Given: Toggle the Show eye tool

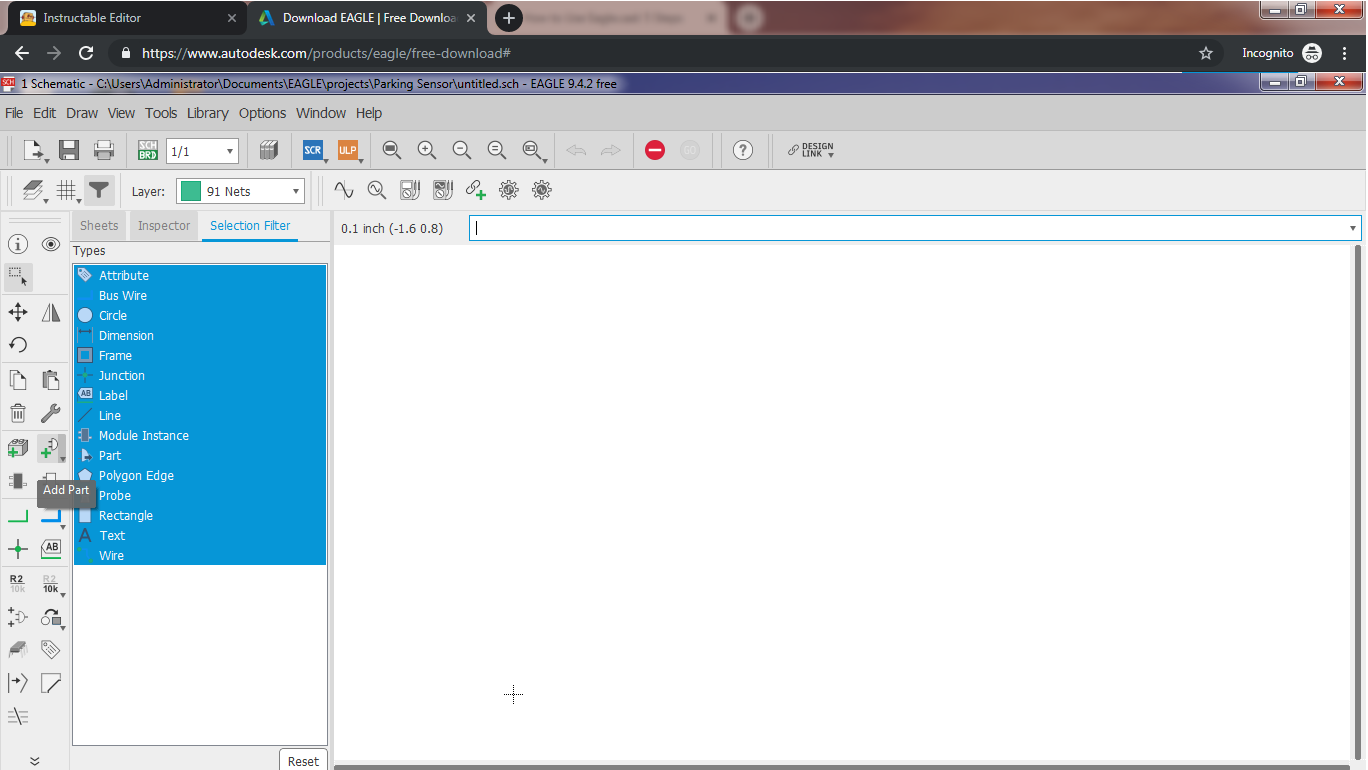Looking at the screenshot, I should pyautogui.click(x=51, y=244).
